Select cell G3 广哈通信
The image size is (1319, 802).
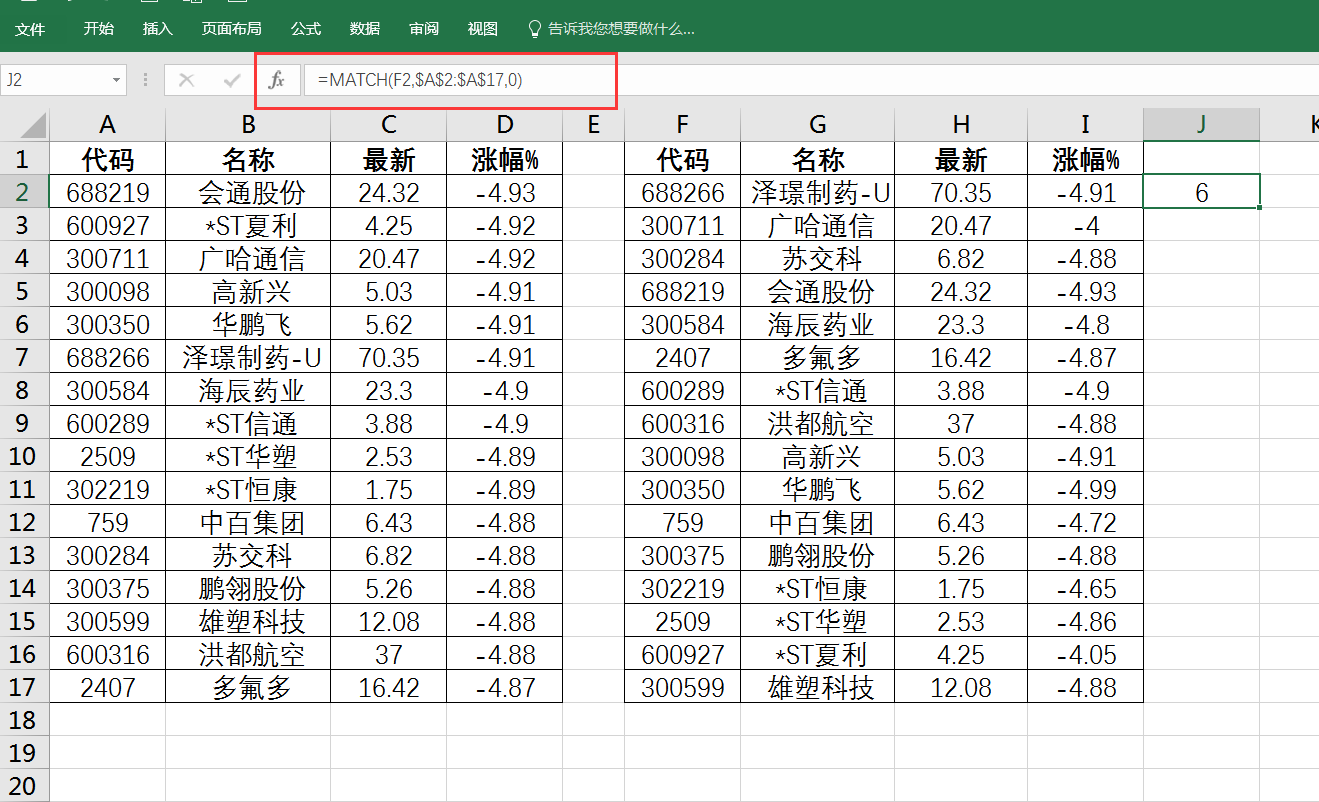click(x=818, y=225)
